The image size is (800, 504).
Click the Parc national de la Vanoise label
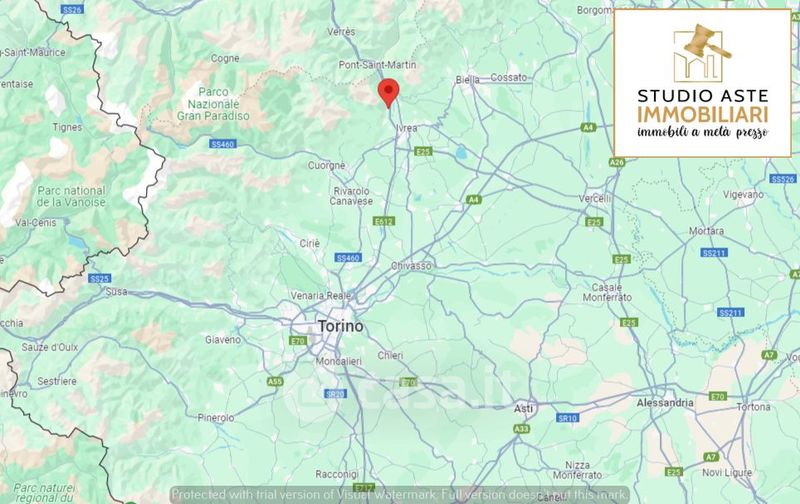[x=71, y=196]
